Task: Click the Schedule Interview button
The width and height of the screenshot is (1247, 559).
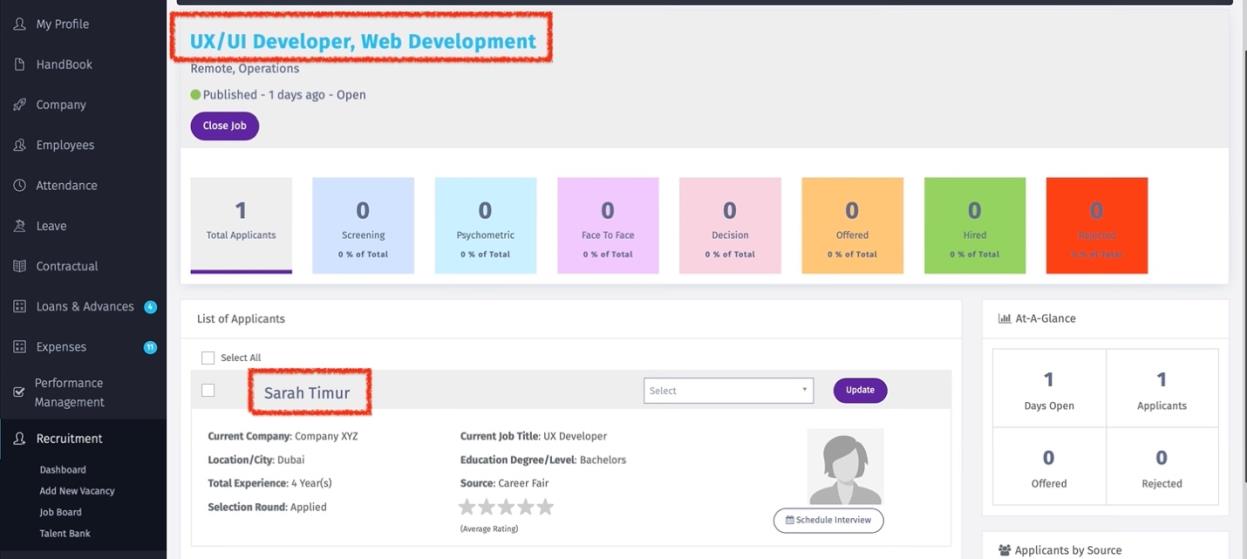Action: (828, 520)
